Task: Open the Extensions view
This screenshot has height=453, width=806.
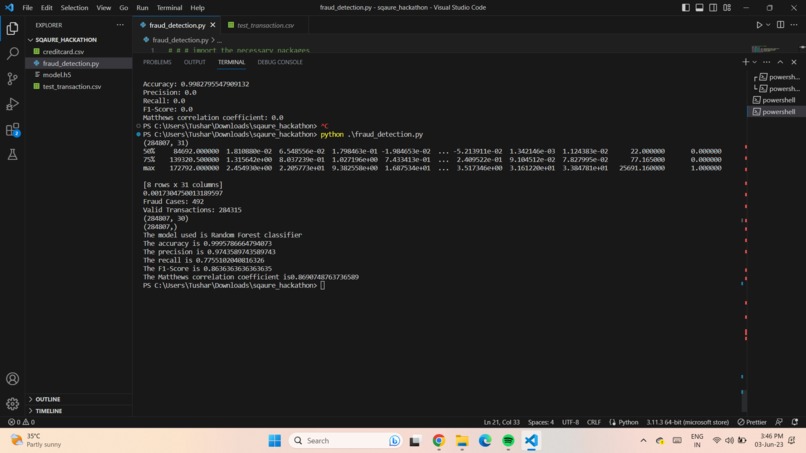Action: (12, 130)
